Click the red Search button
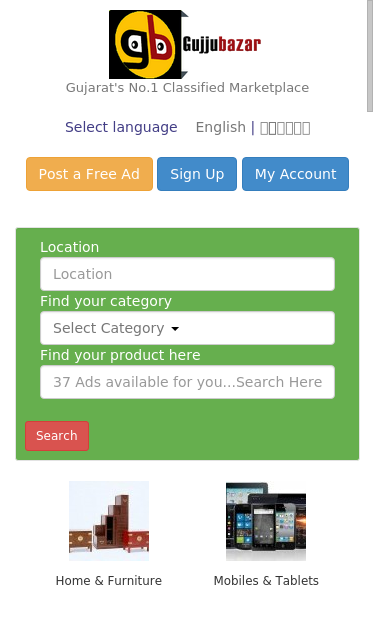The height and width of the screenshot is (627, 375). point(57,436)
